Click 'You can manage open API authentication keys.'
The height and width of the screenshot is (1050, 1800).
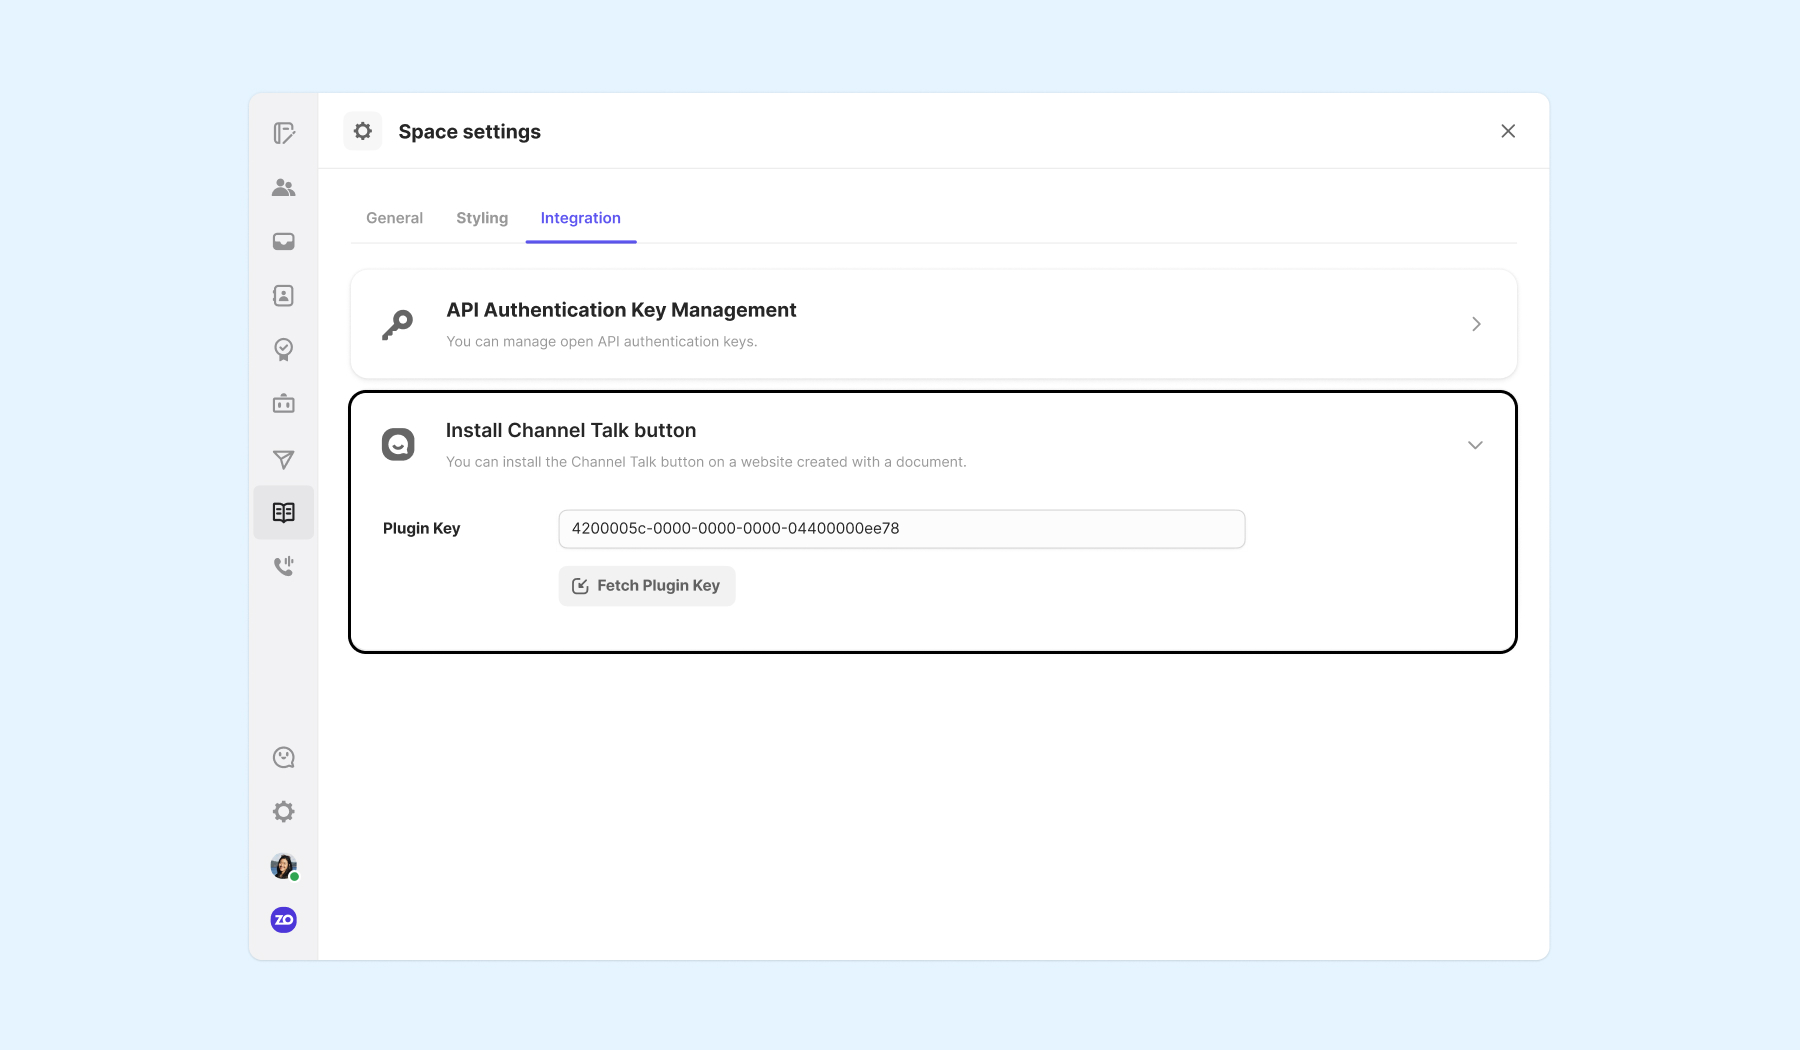(602, 342)
